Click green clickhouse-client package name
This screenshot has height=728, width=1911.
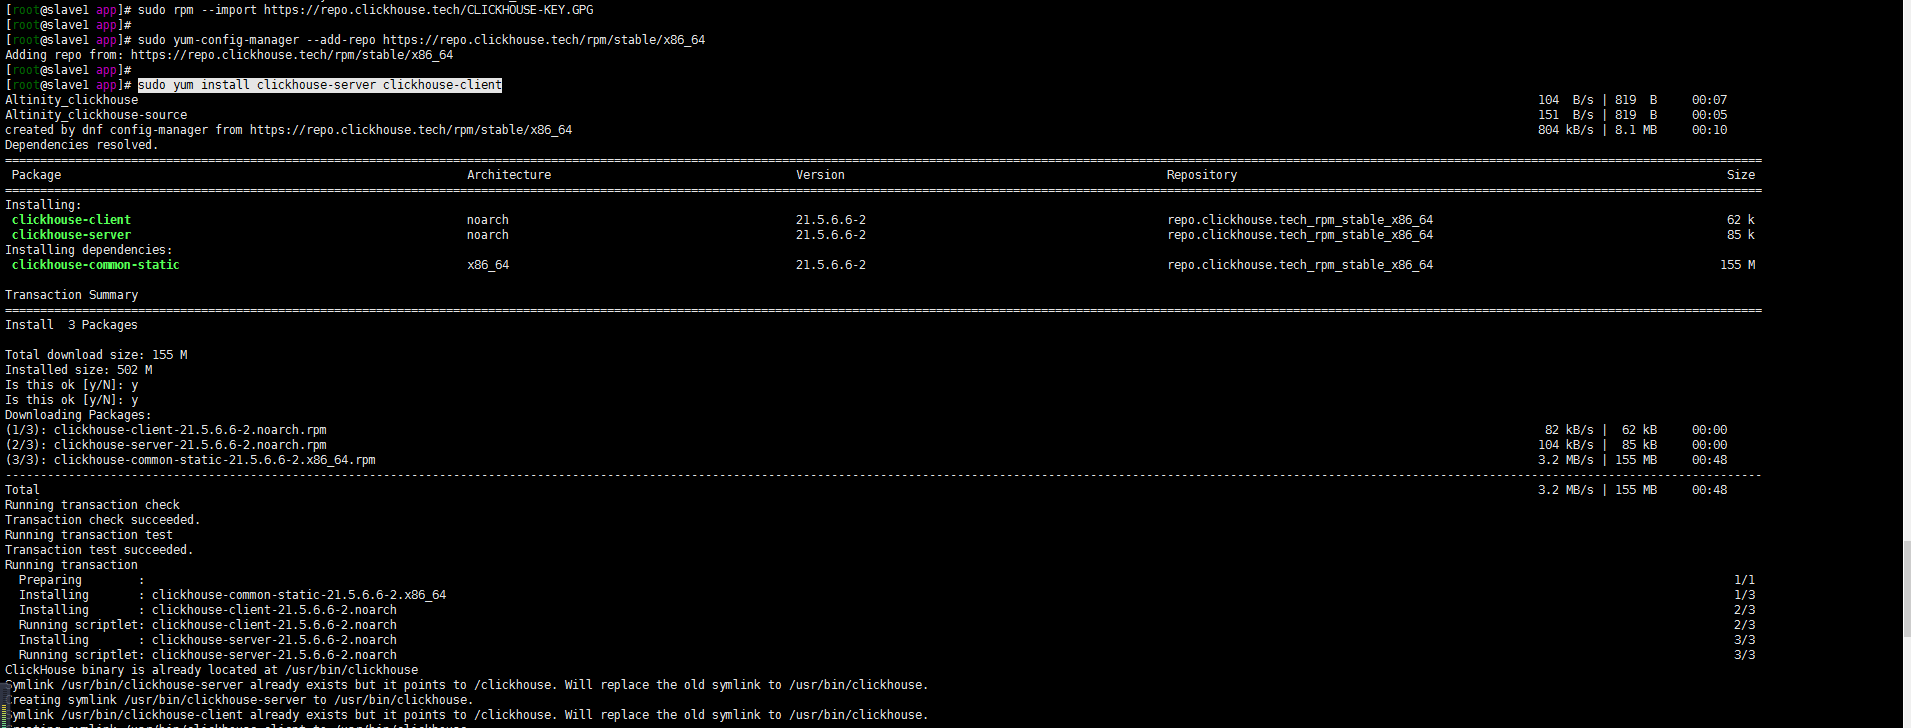(x=71, y=220)
